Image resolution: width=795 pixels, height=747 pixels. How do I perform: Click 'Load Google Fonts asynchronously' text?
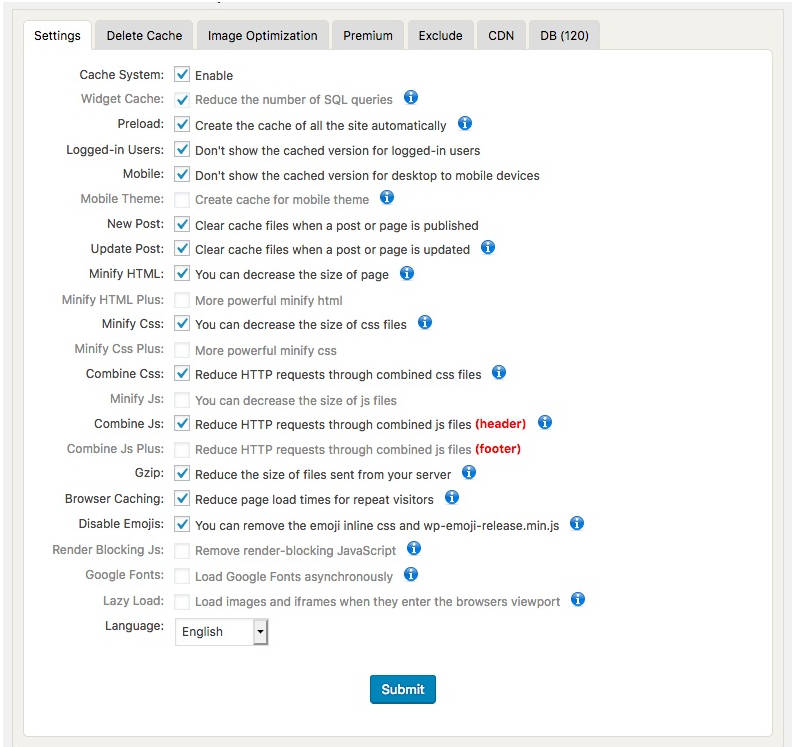coord(294,577)
